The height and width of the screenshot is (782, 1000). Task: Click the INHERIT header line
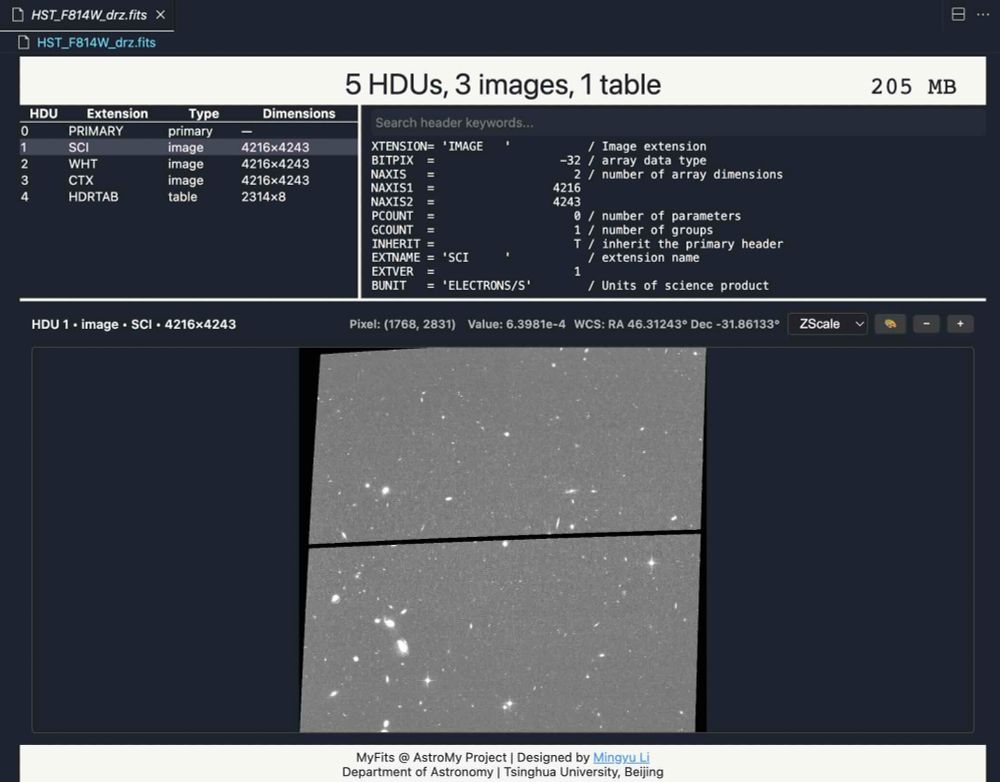577,244
